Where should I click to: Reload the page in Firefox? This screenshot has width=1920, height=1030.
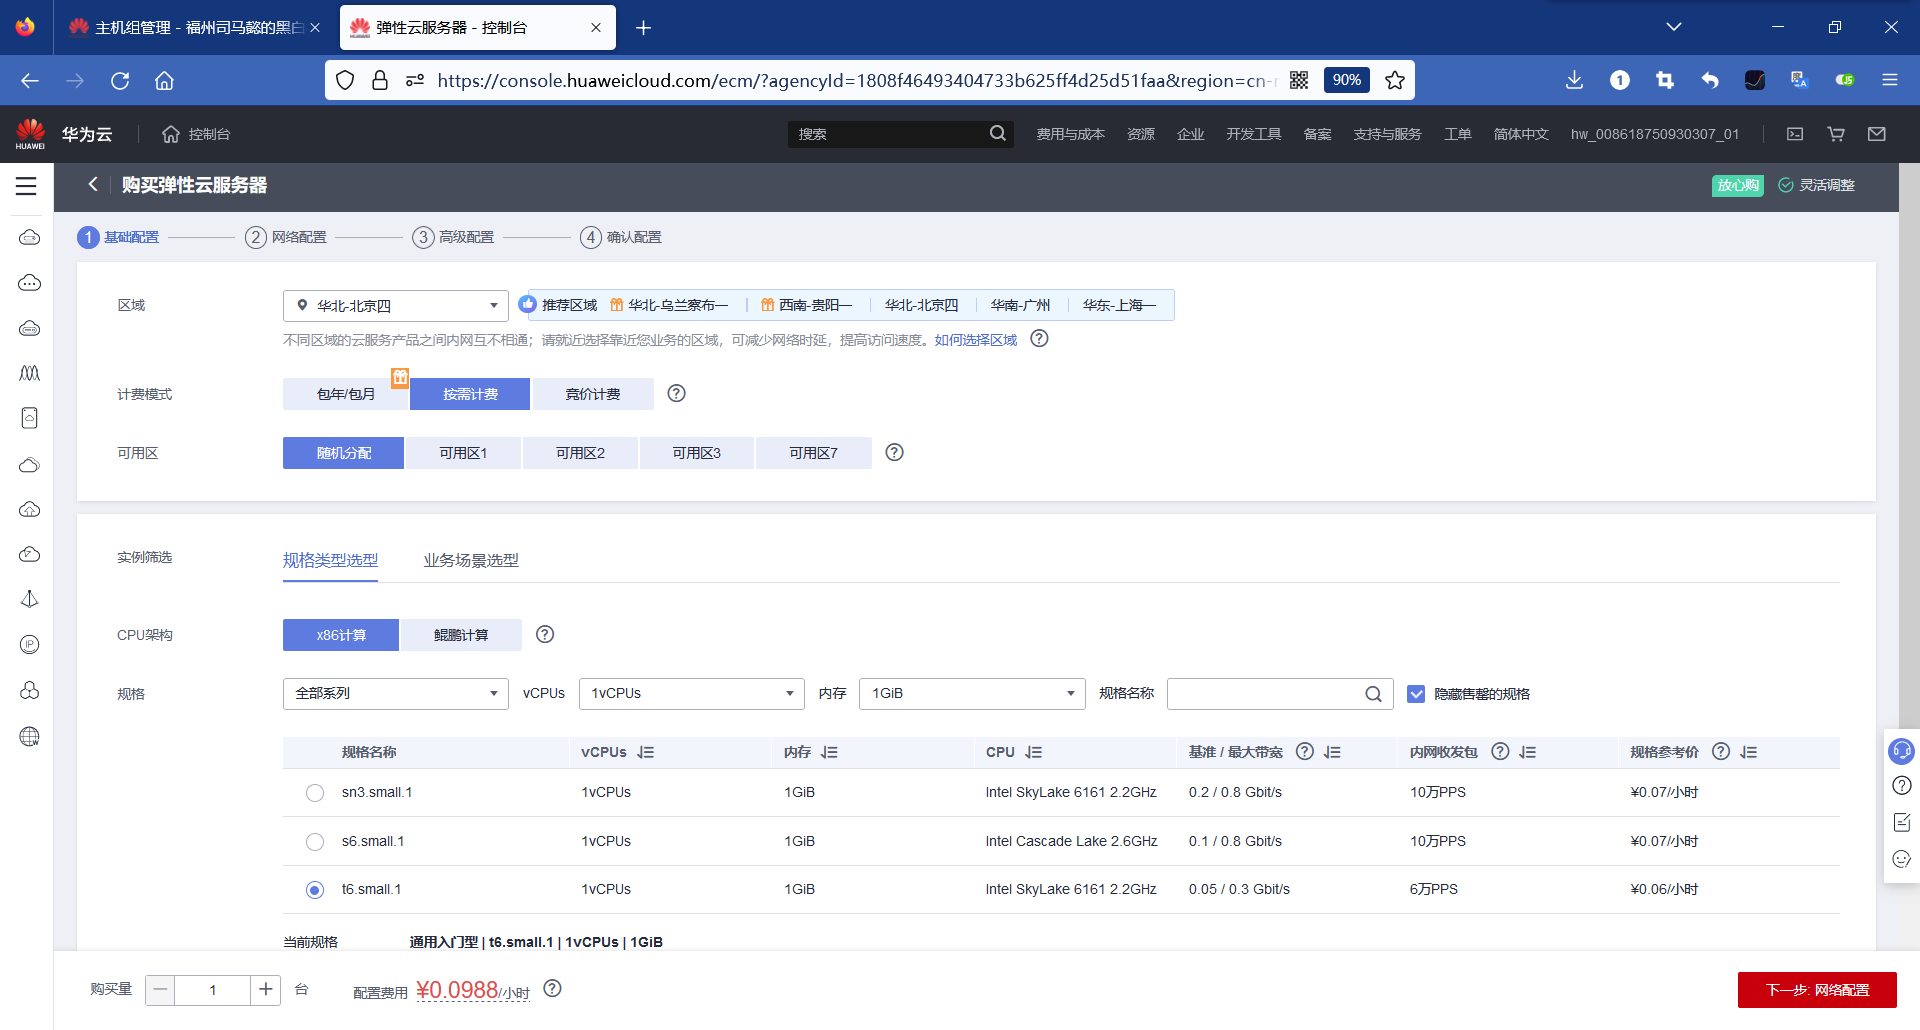120,80
